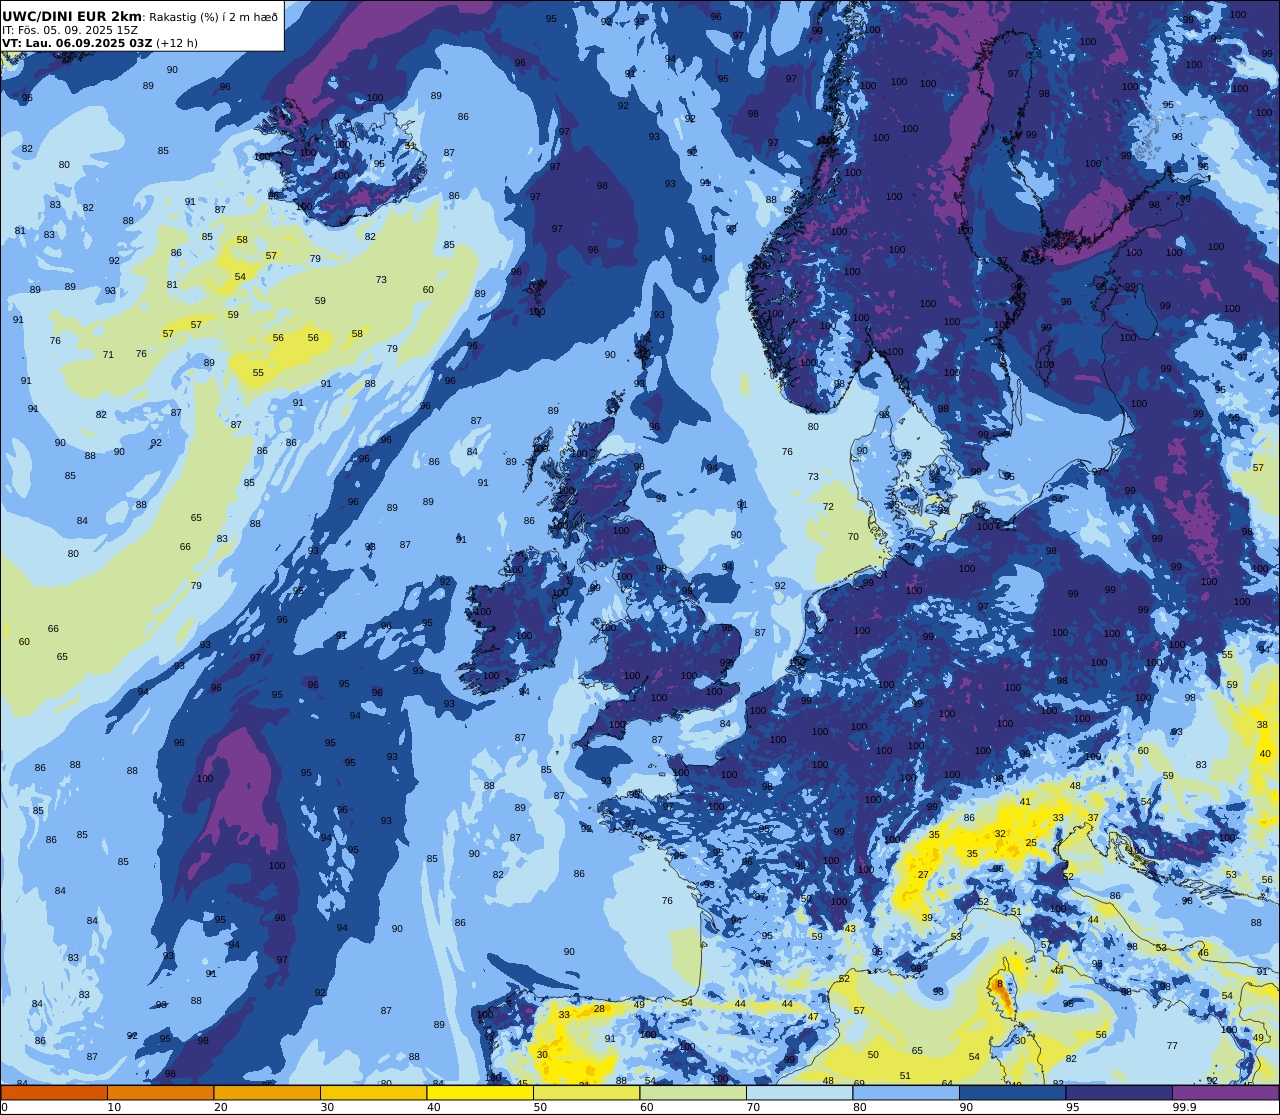Select the pale green 60–70 legend swatch
The height and width of the screenshot is (1115, 1280).
(x=693, y=1092)
